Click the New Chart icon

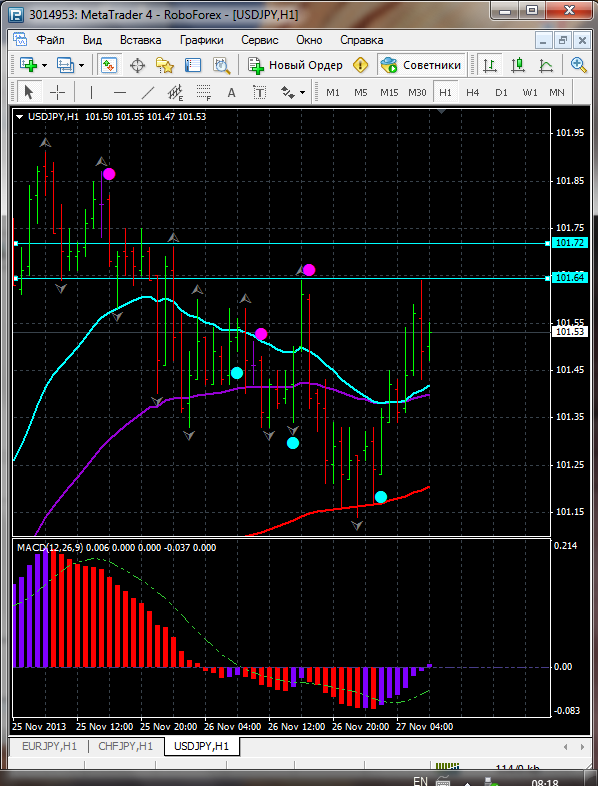(x=27, y=65)
